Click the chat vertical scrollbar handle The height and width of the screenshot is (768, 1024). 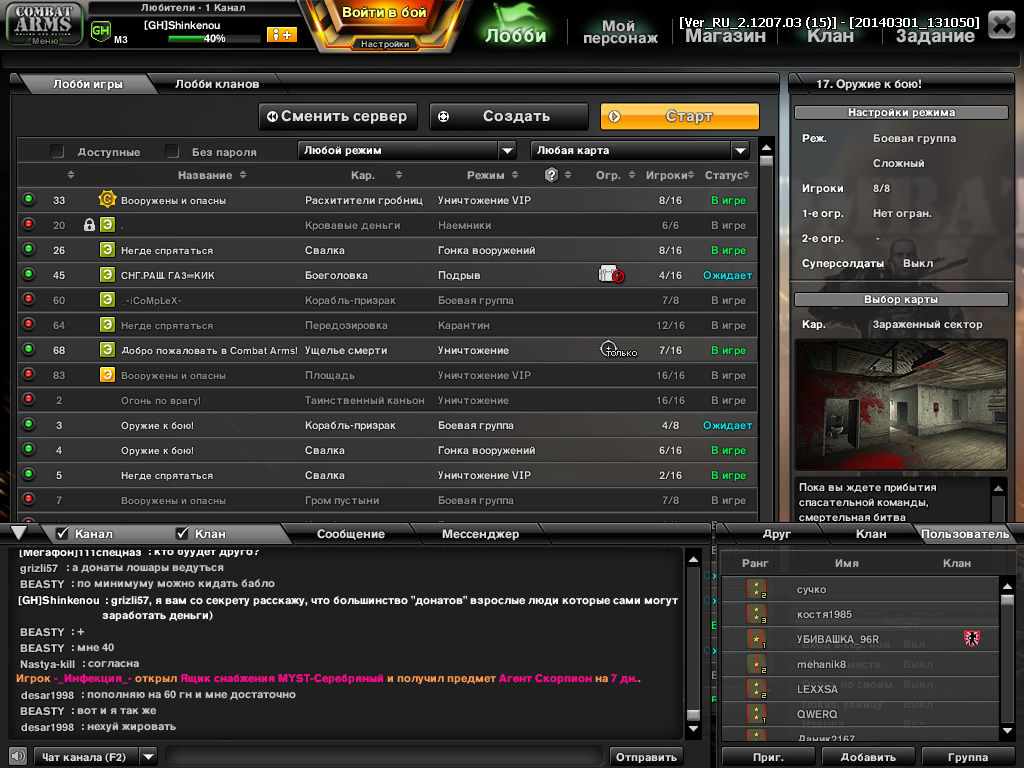(x=693, y=714)
